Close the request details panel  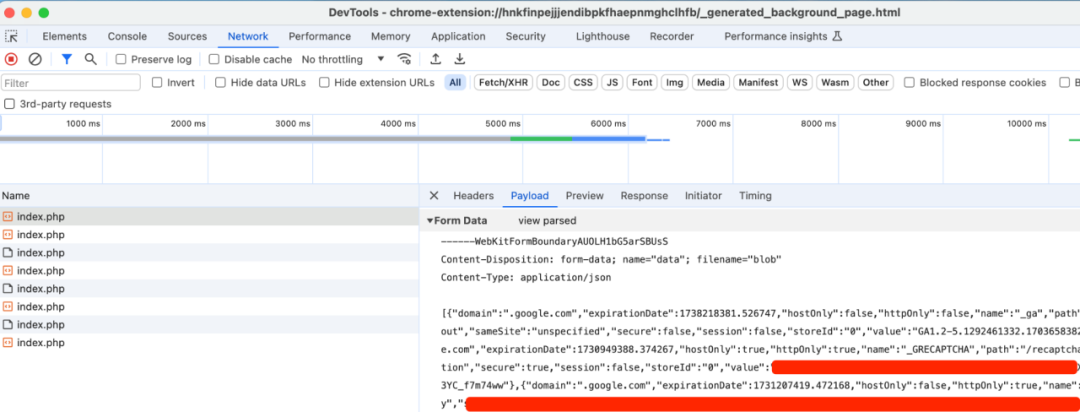(x=434, y=196)
